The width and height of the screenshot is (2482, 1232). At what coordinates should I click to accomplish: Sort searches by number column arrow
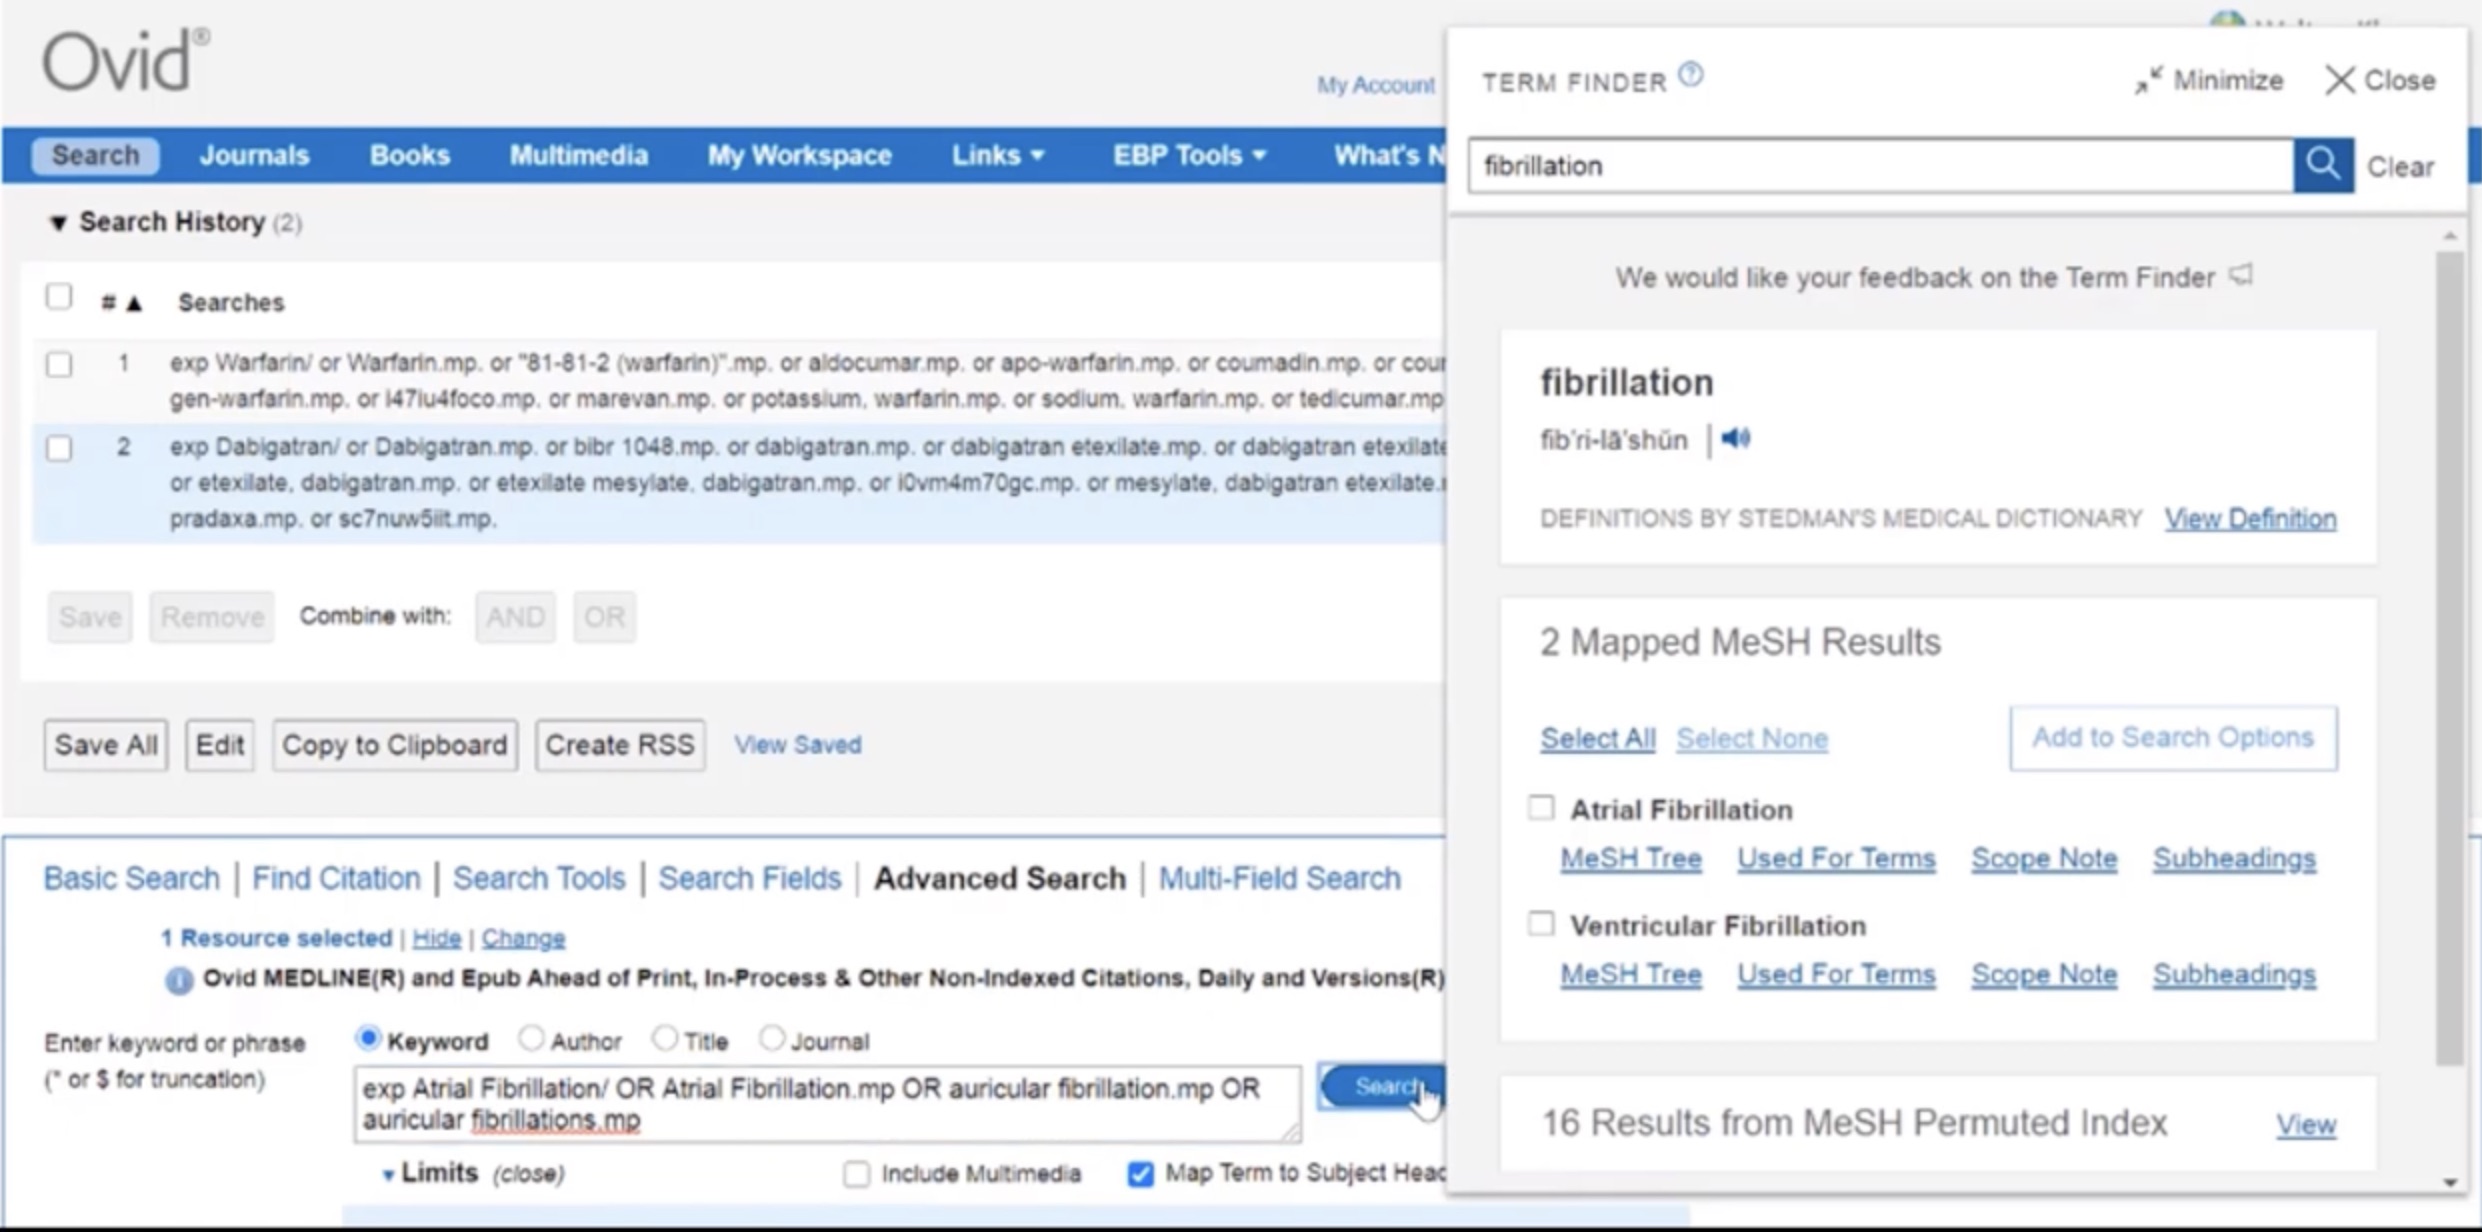click(x=134, y=303)
